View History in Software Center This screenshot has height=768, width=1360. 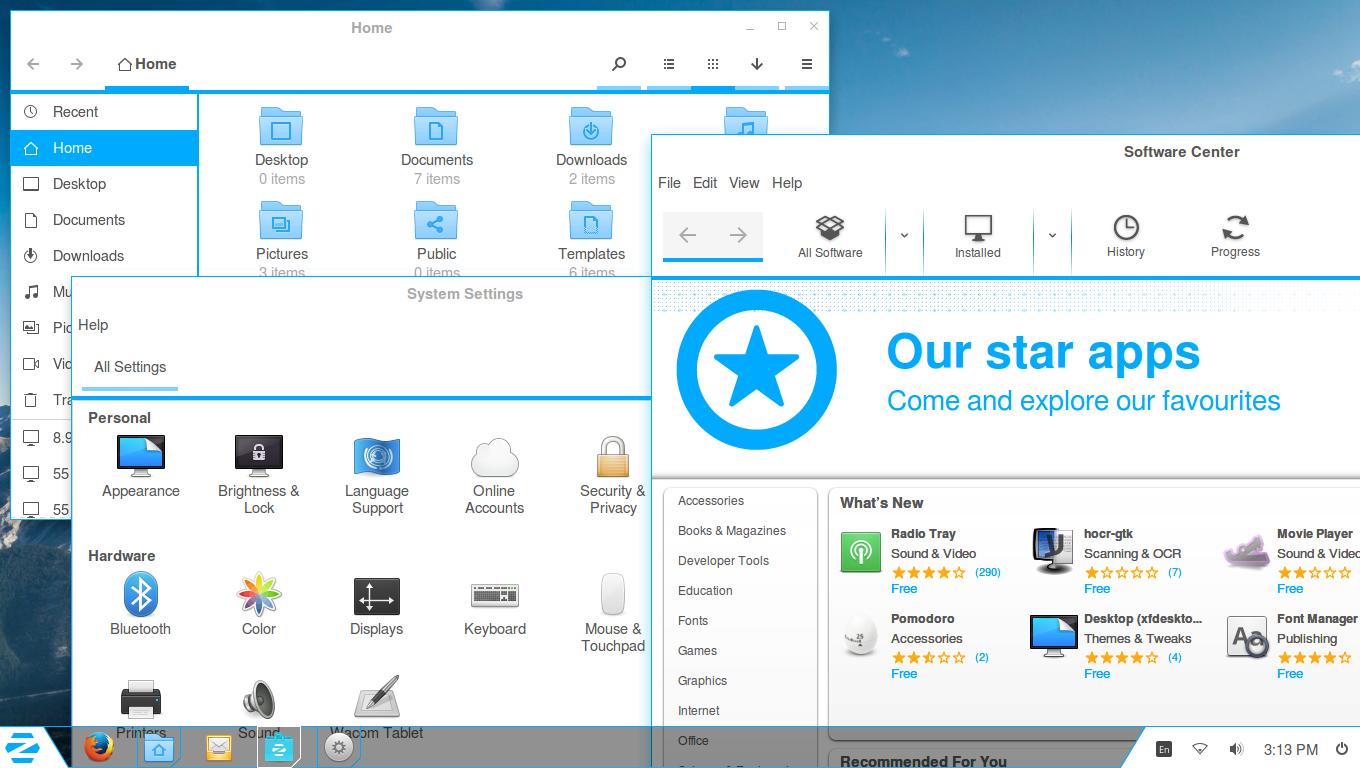(1125, 236)
